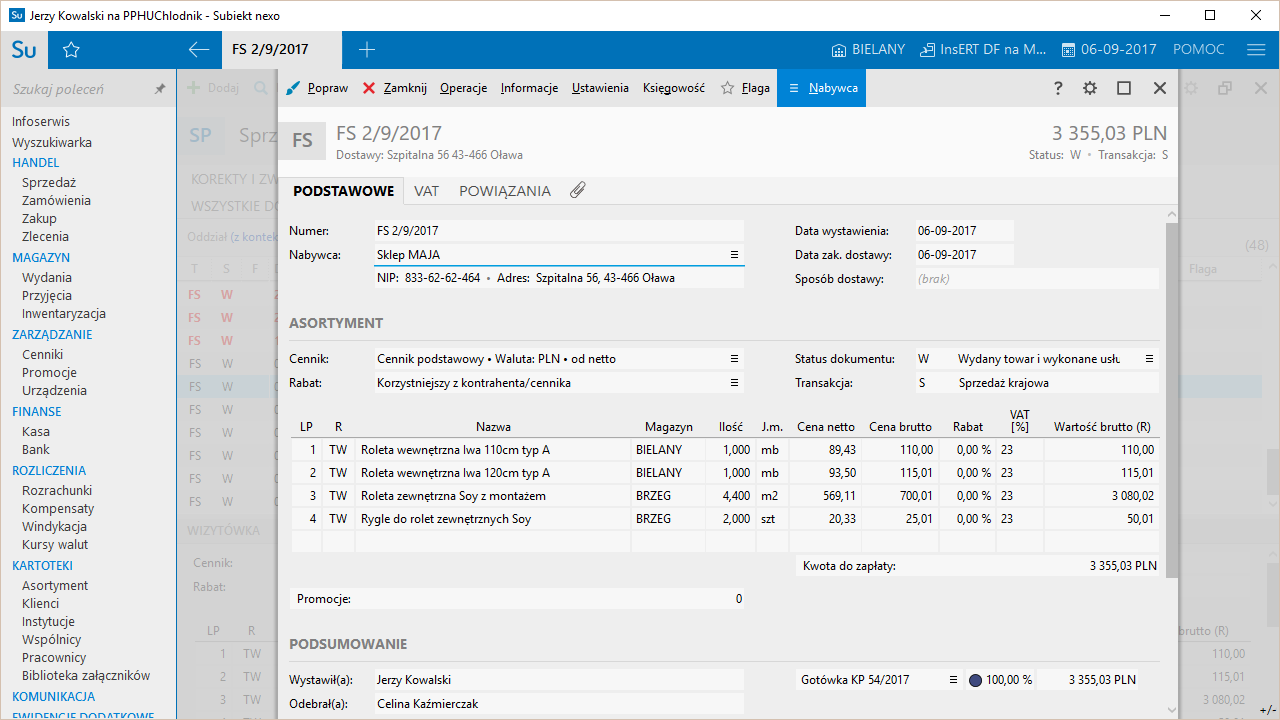Screen dimensions: 1280x720
Task: Expand the Status dokumentu list
Action: (1149, 358)
